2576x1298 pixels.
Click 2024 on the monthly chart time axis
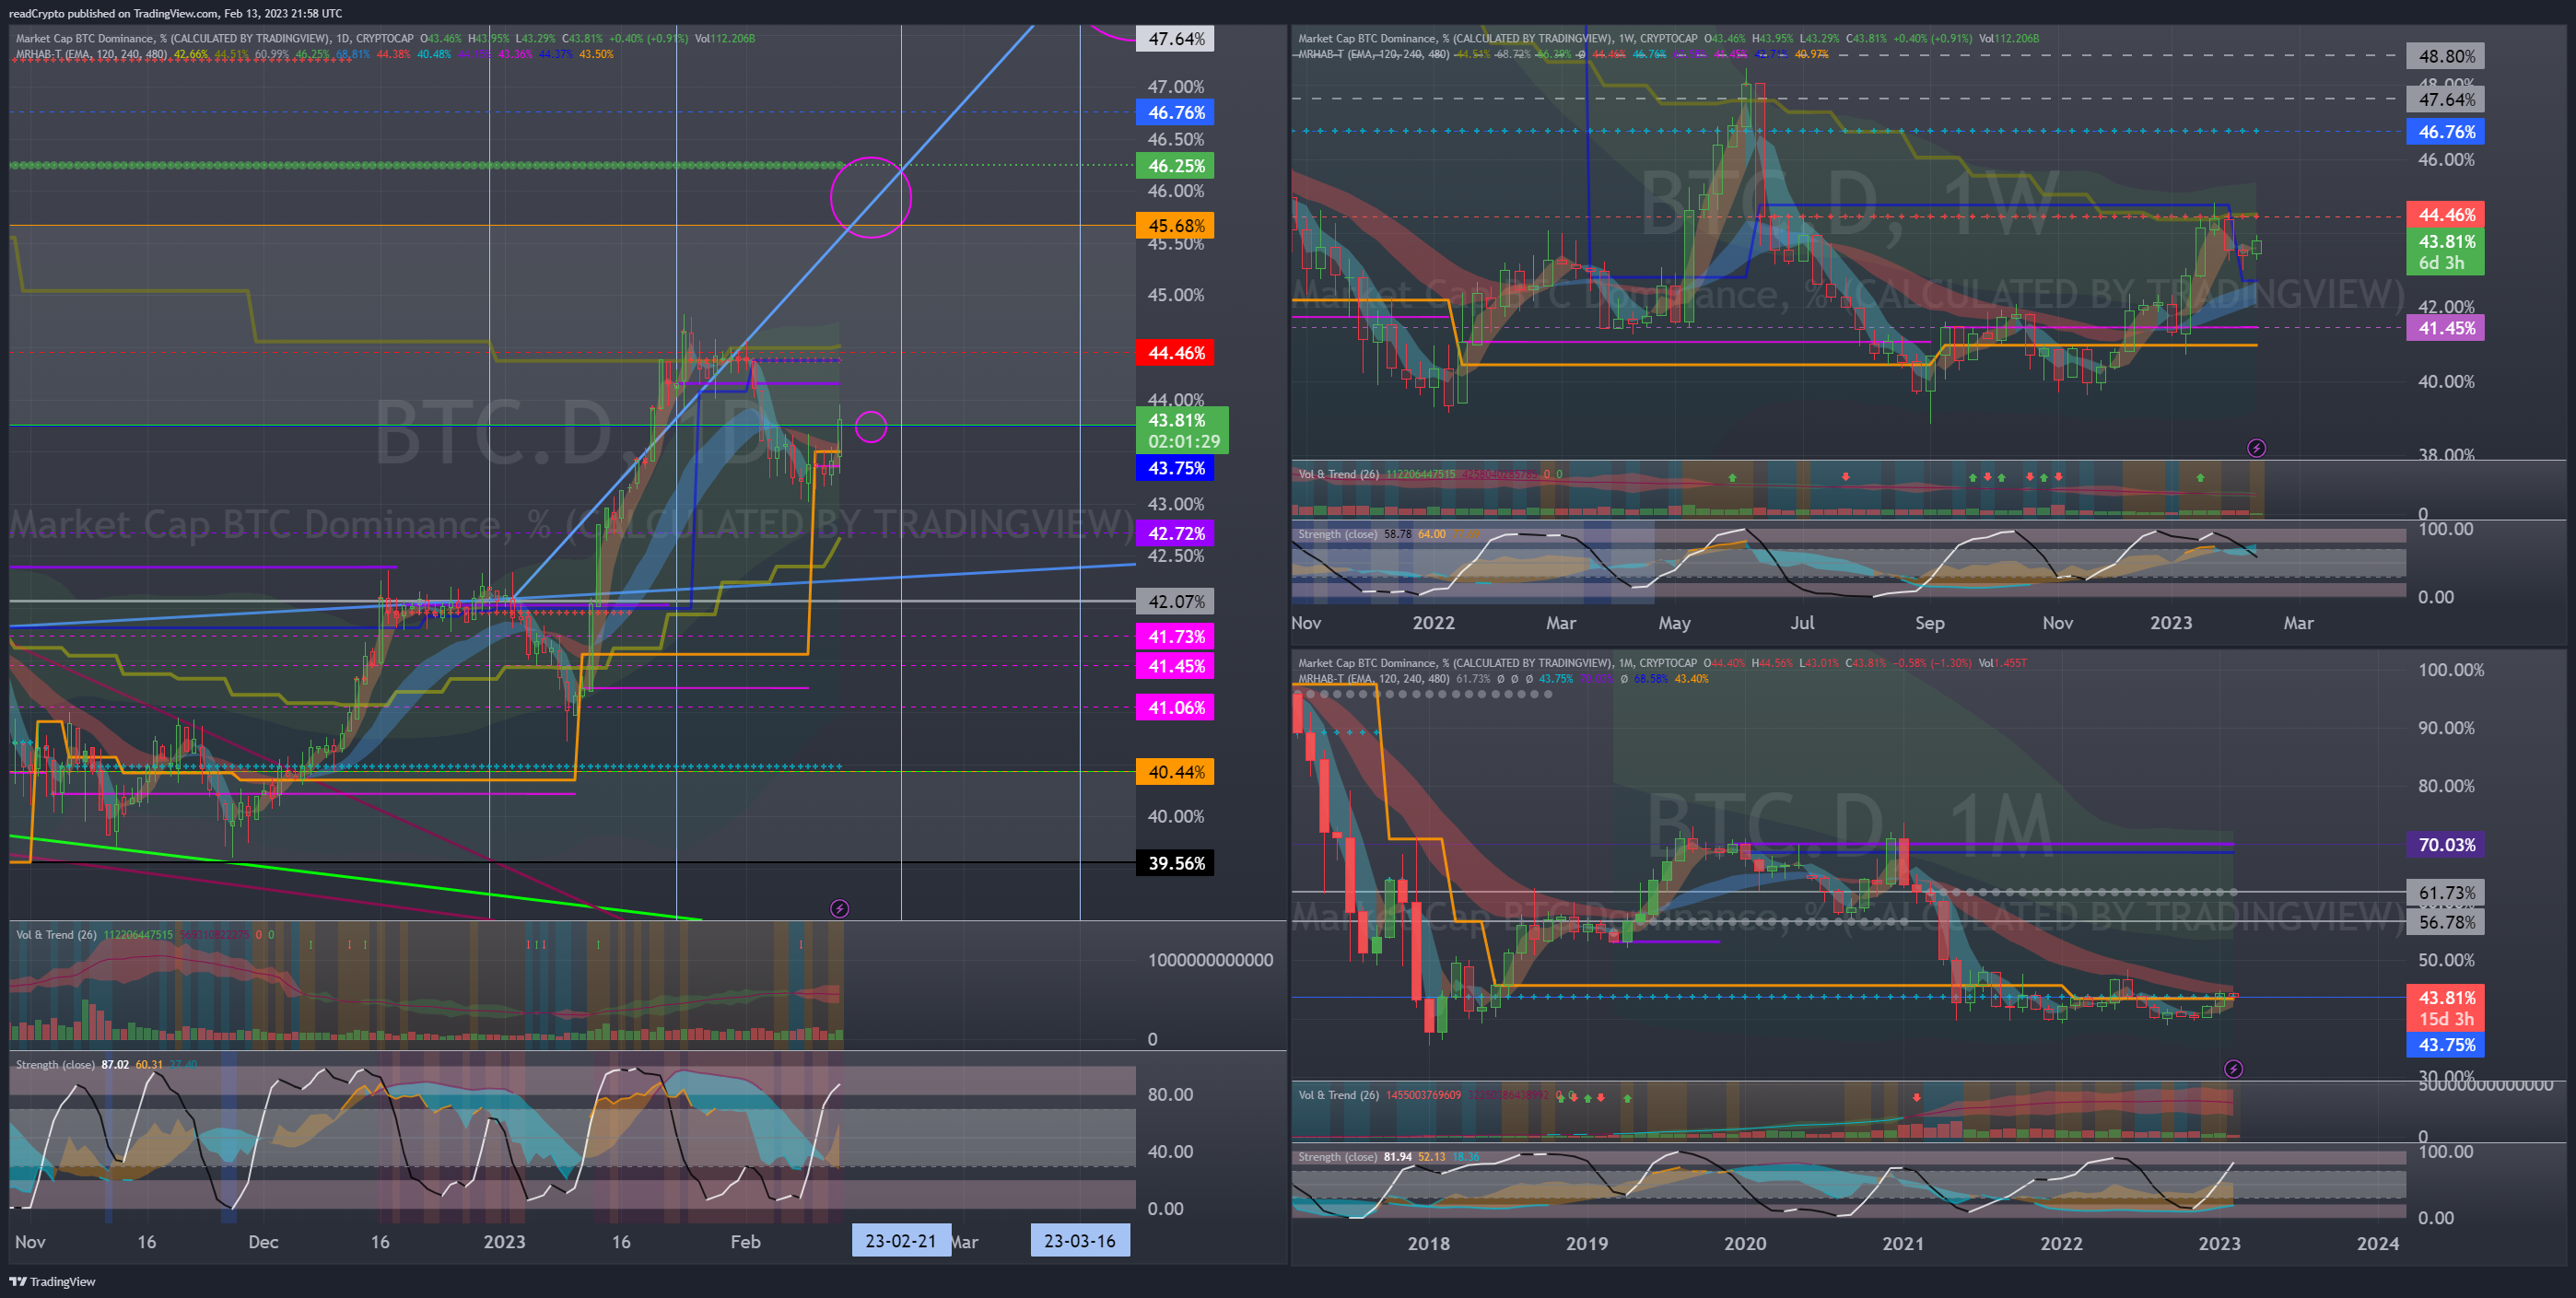pyautogui.click(x=2377, y=1243)
